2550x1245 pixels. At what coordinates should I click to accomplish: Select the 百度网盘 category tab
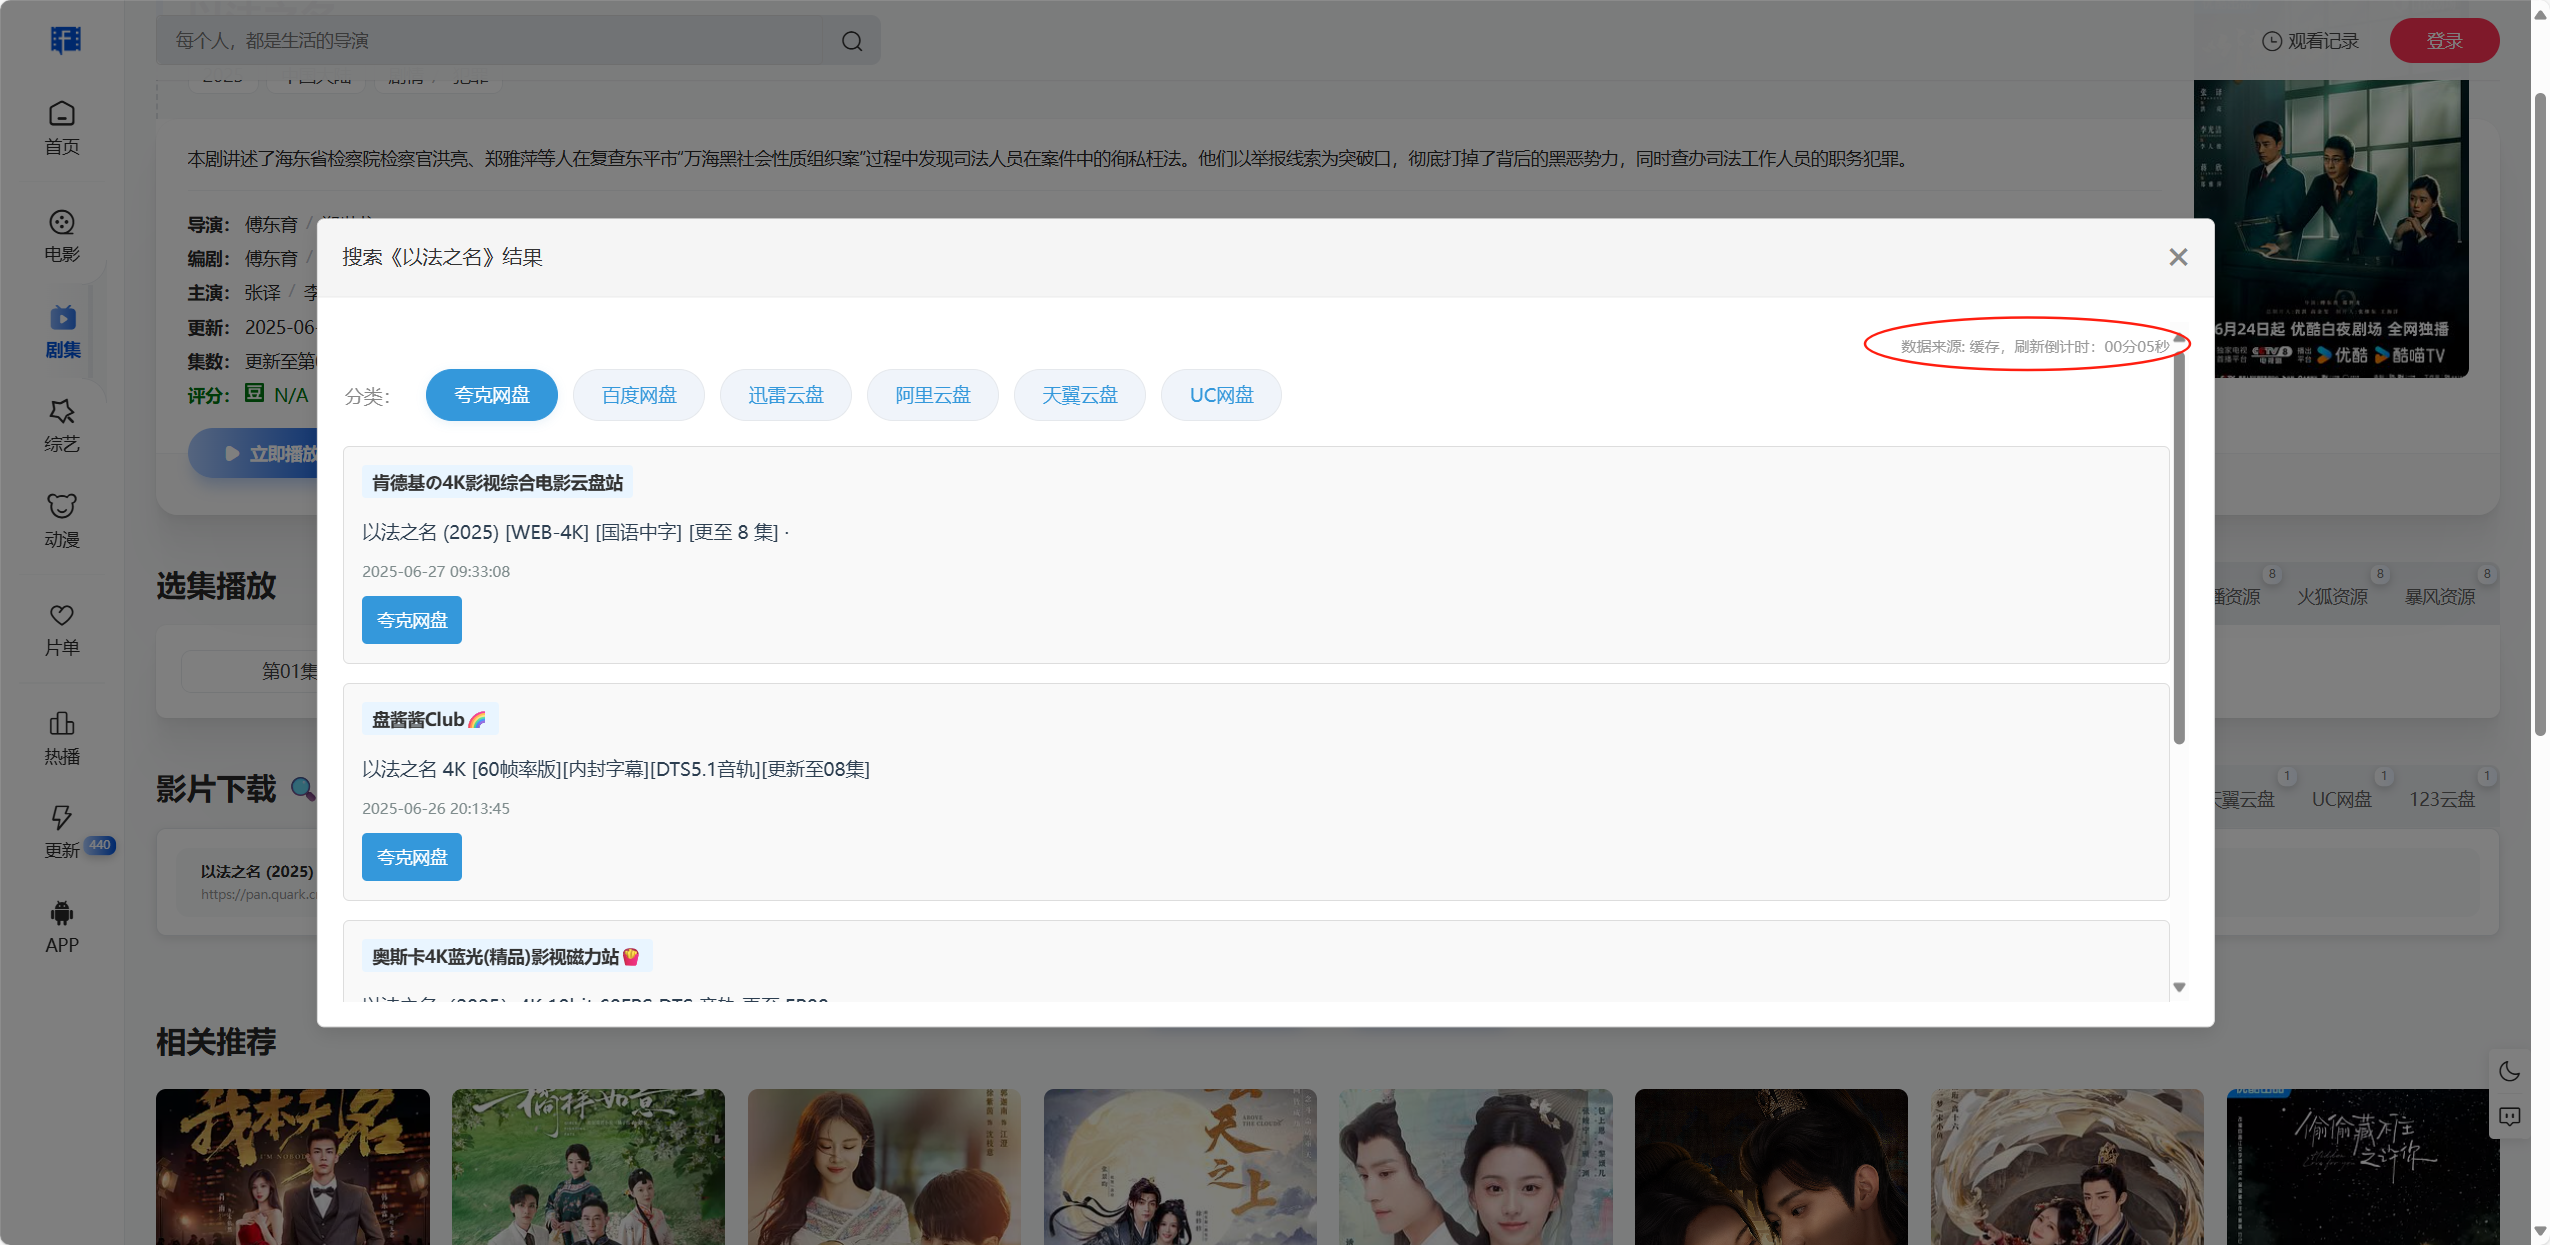click(639, 395)
